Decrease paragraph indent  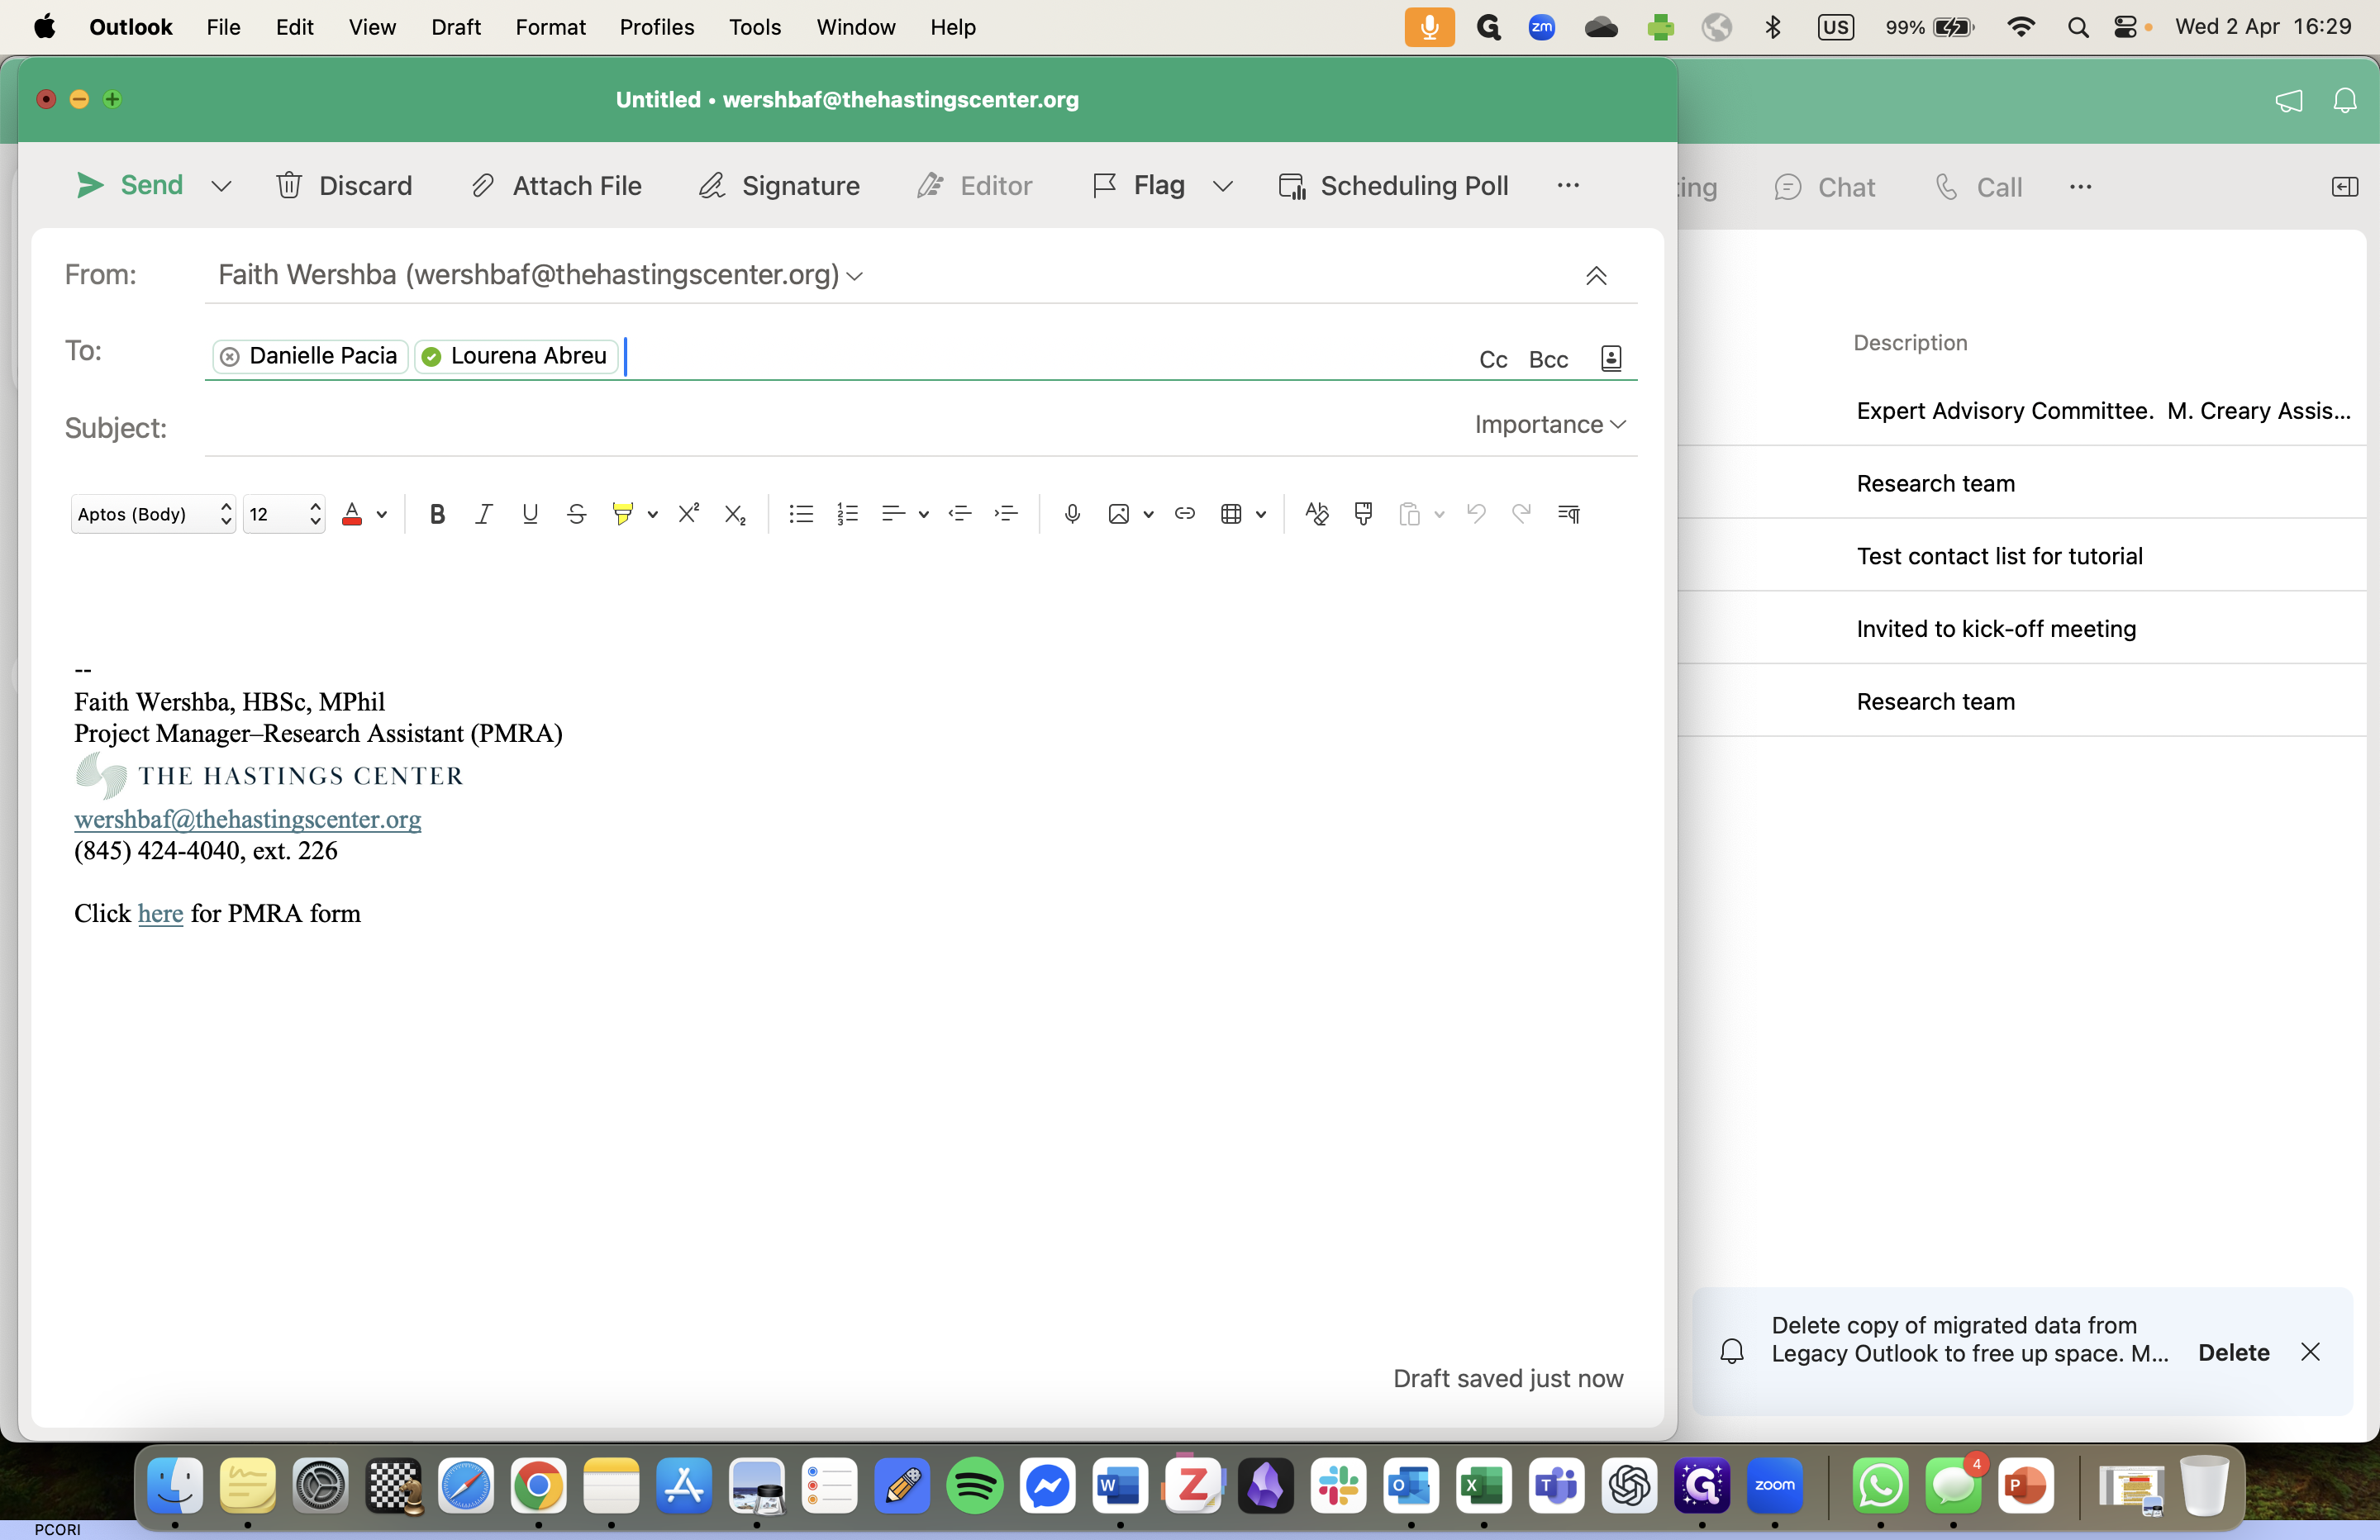[x=960, y=514]
